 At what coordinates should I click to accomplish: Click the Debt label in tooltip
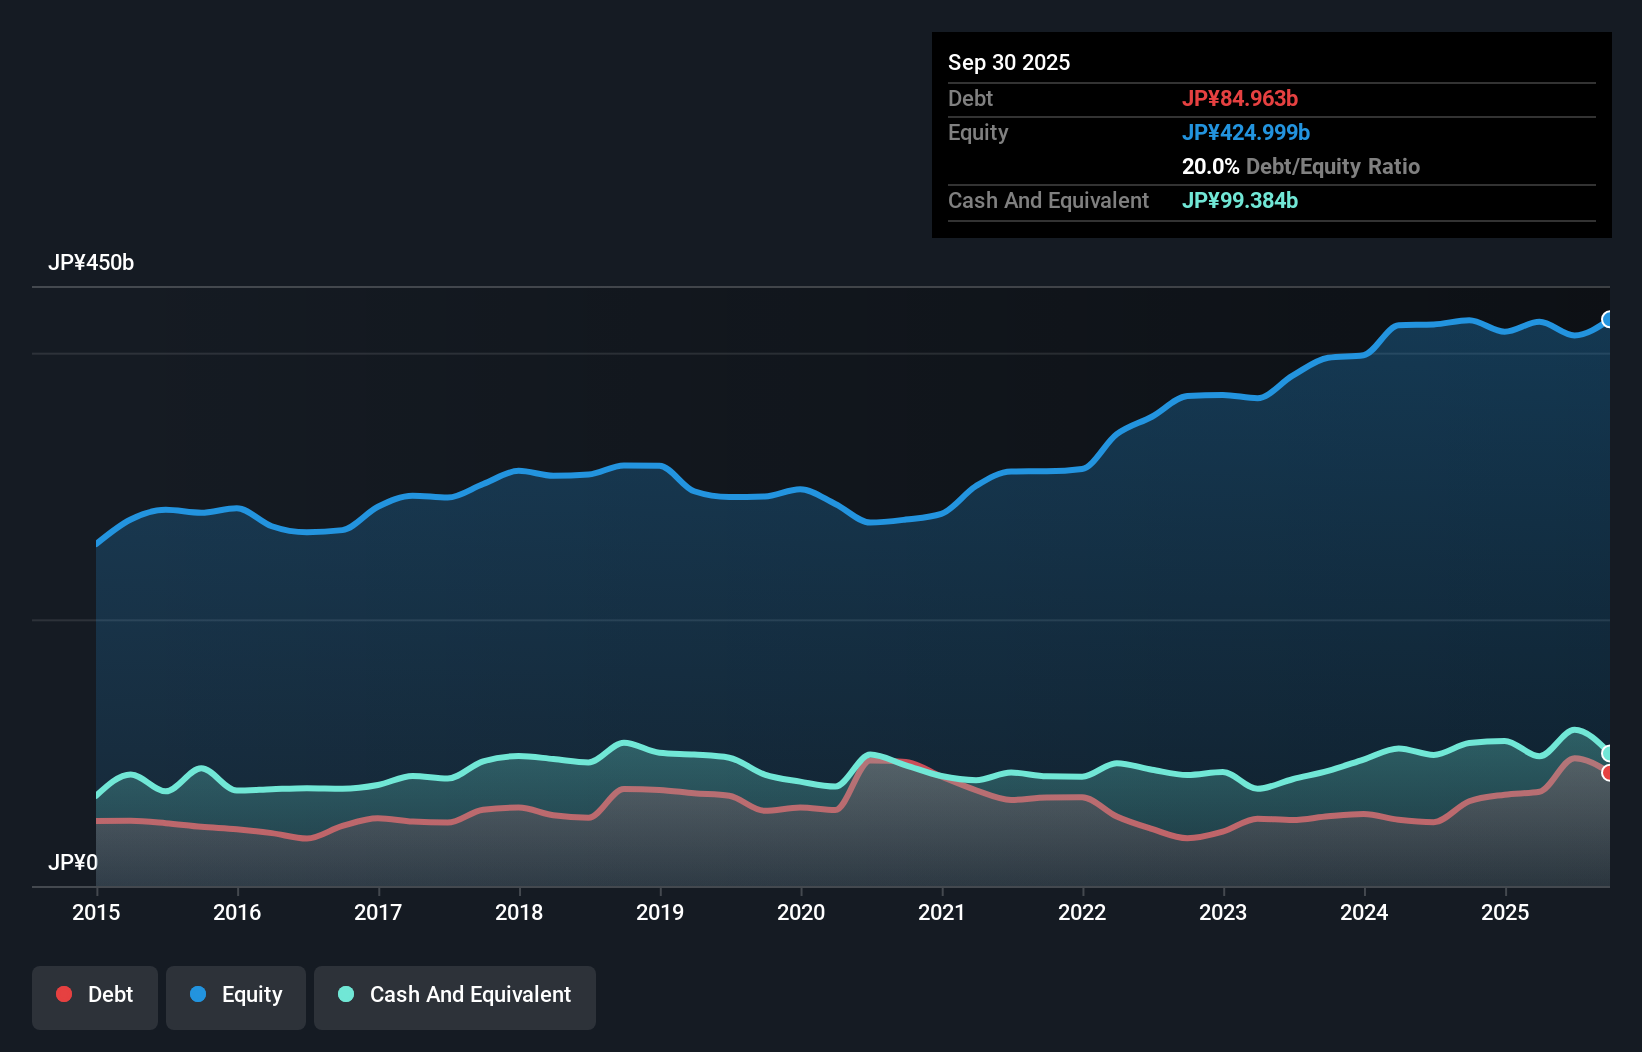pos(970,98)
